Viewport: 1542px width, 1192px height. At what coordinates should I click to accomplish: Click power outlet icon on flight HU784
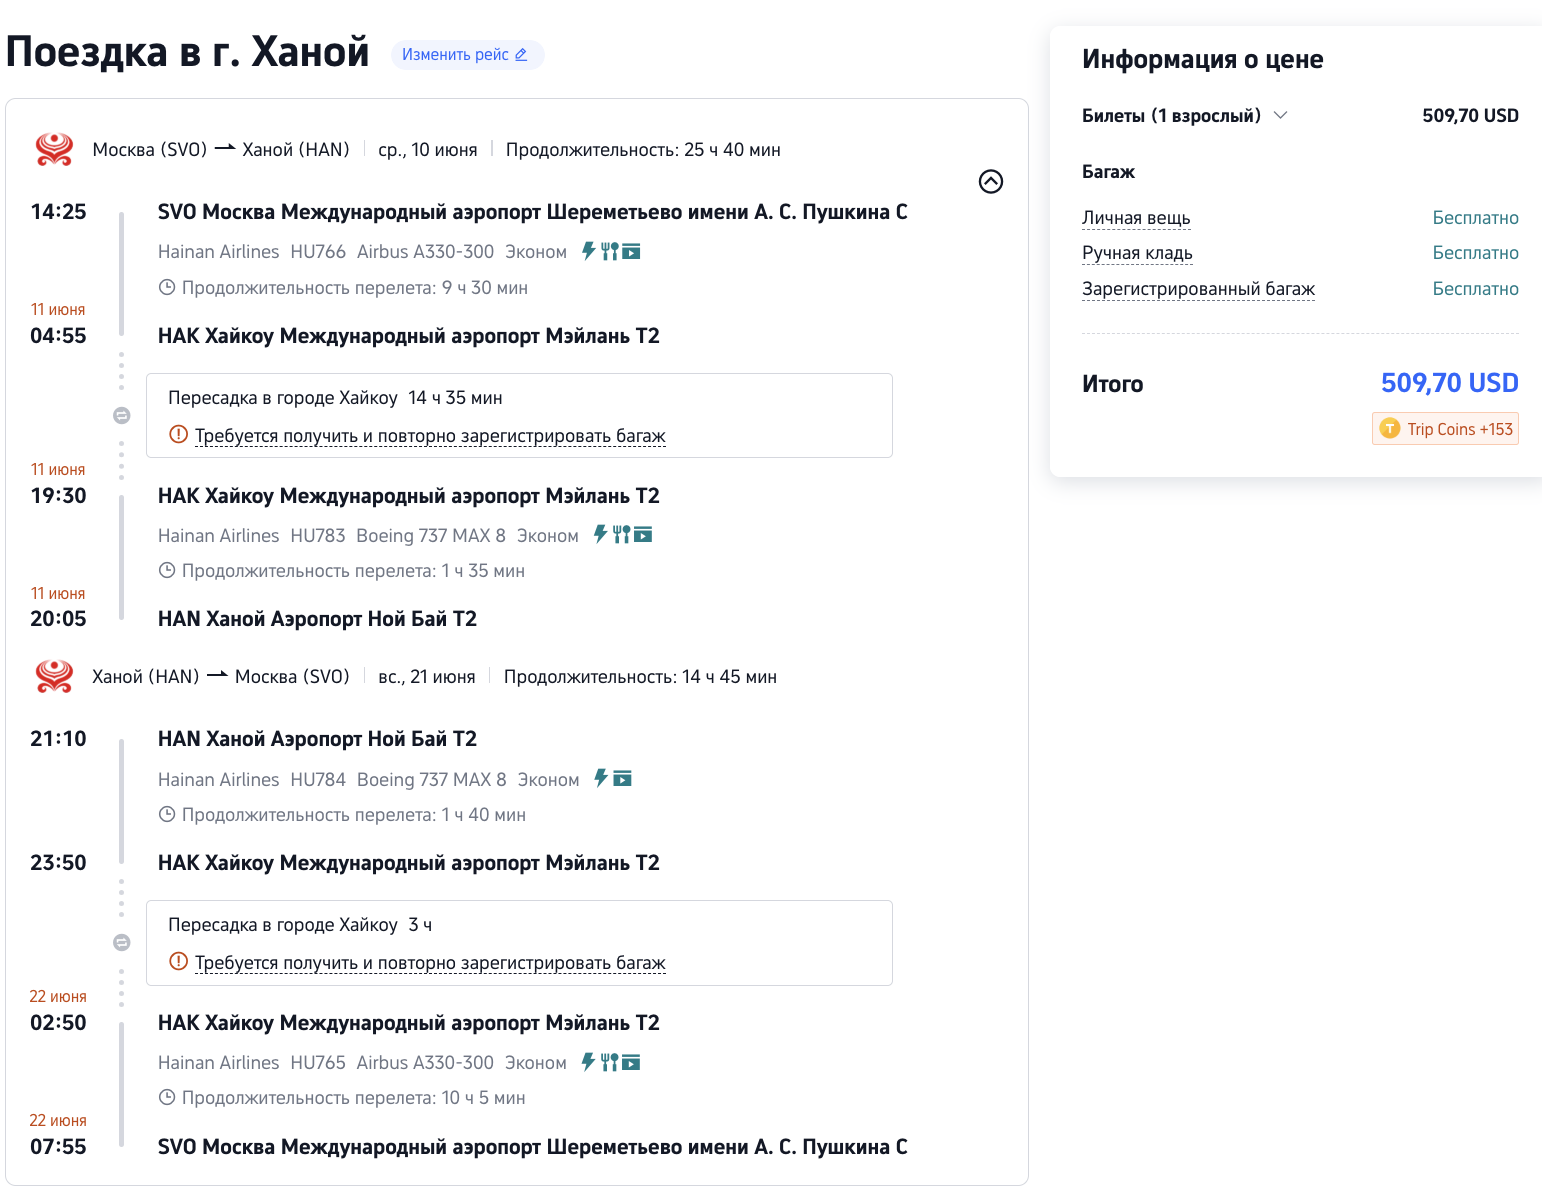point(601,778)
